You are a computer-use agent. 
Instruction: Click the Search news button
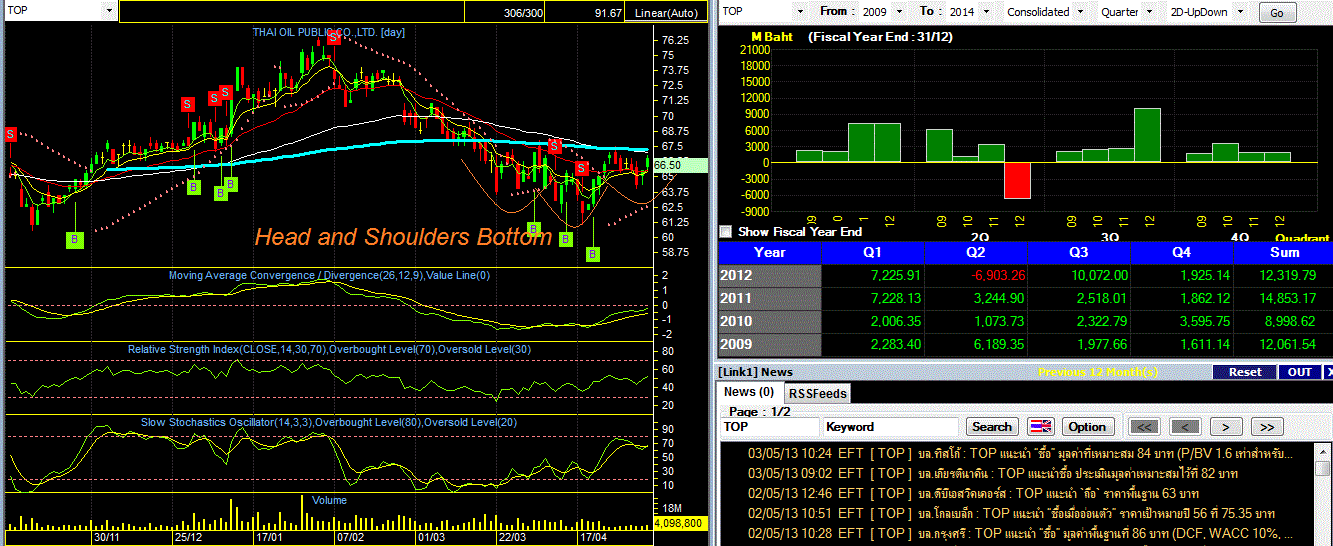992,427
